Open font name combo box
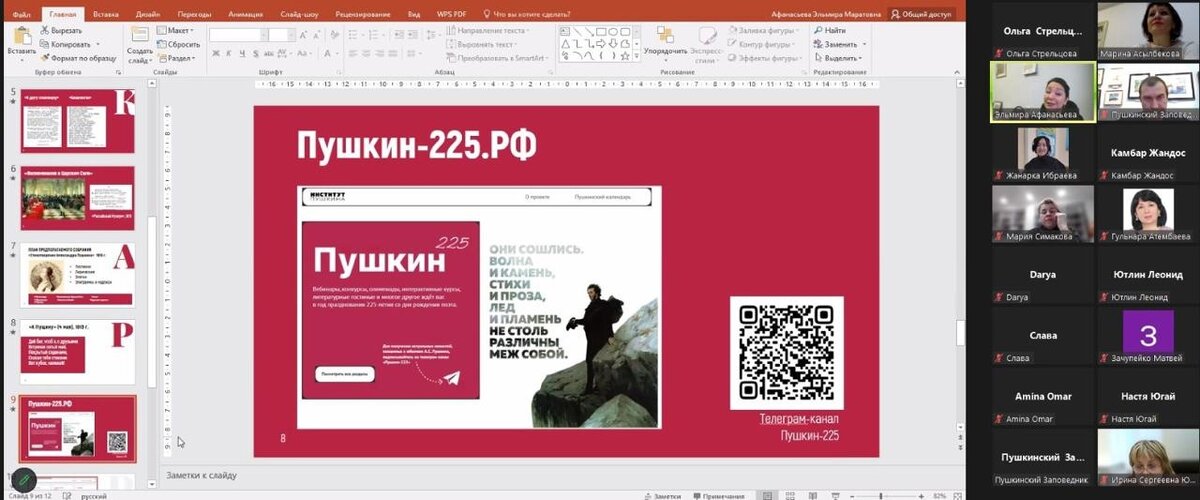1200x500 pixels. tap(238, 35)
